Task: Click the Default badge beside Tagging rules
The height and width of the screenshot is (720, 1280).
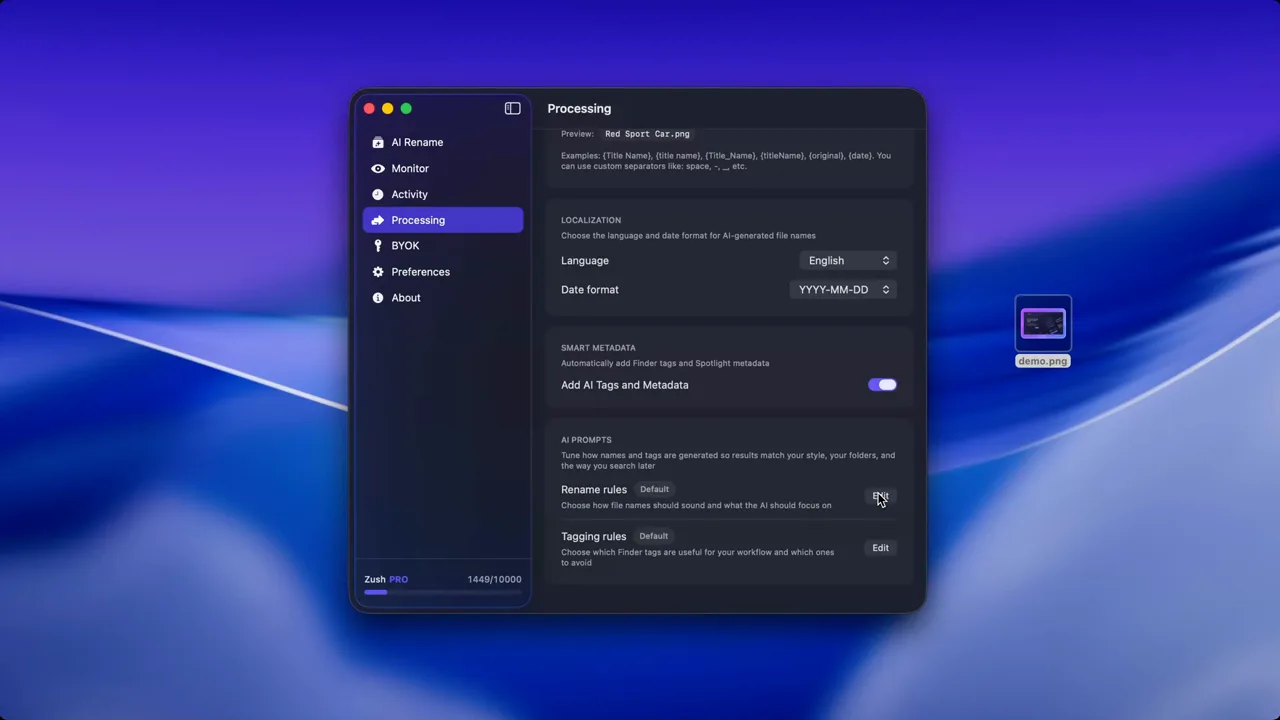Action: tap(653, 536)
